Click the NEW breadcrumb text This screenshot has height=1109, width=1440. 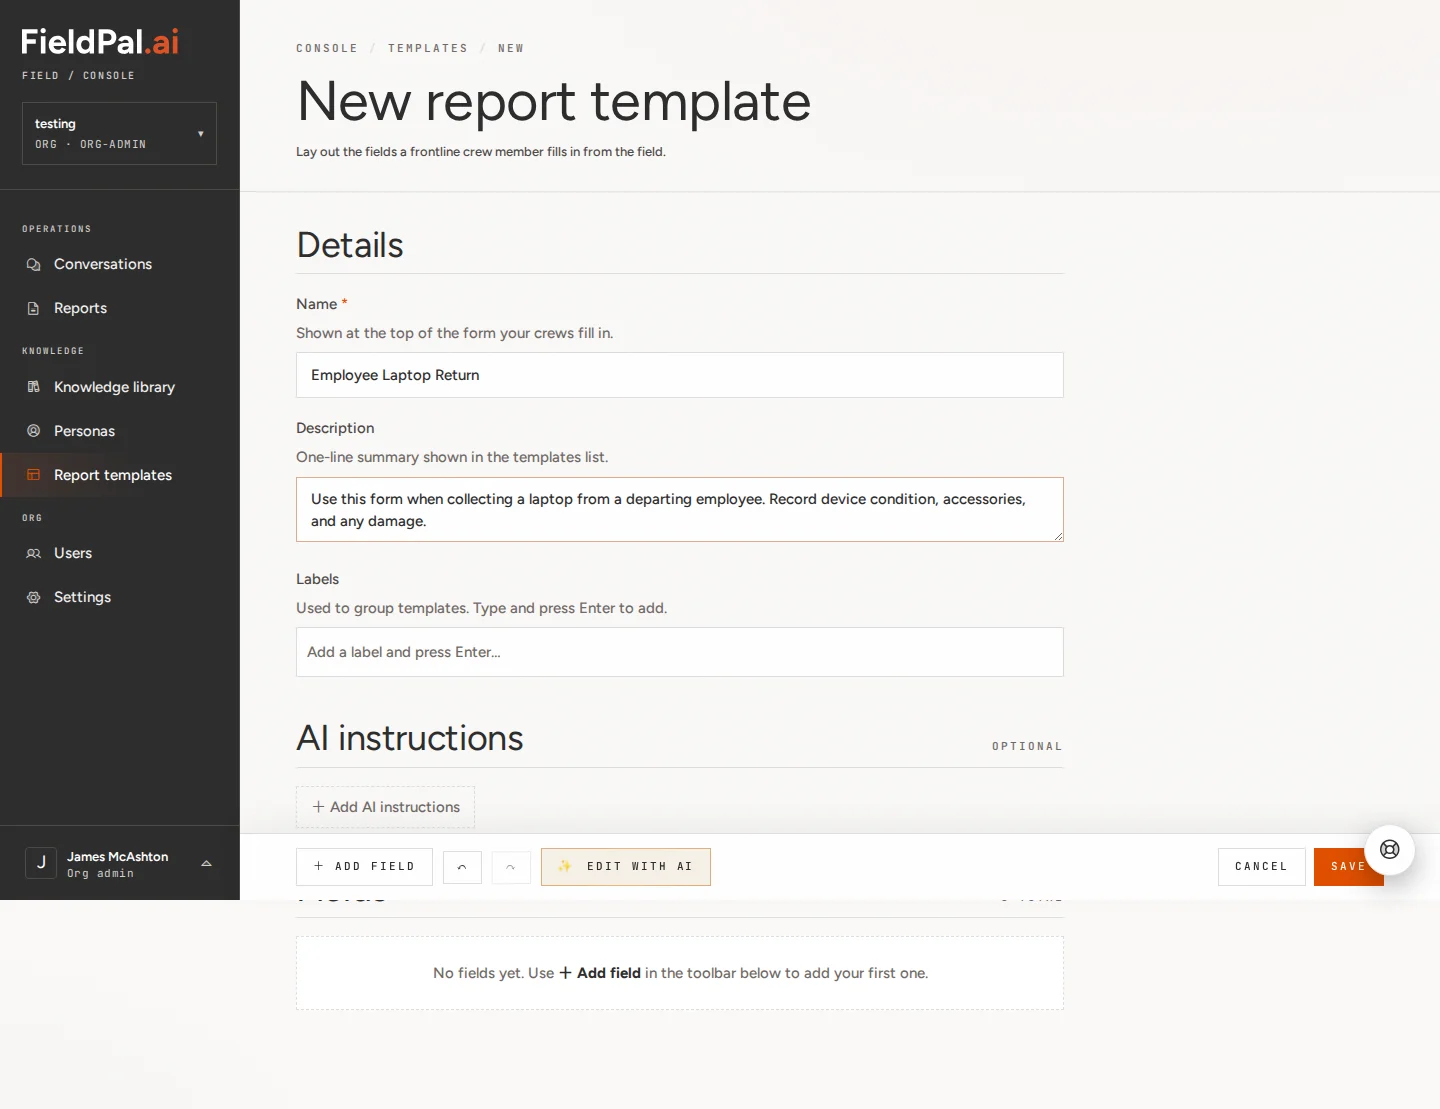pos(511,48)
